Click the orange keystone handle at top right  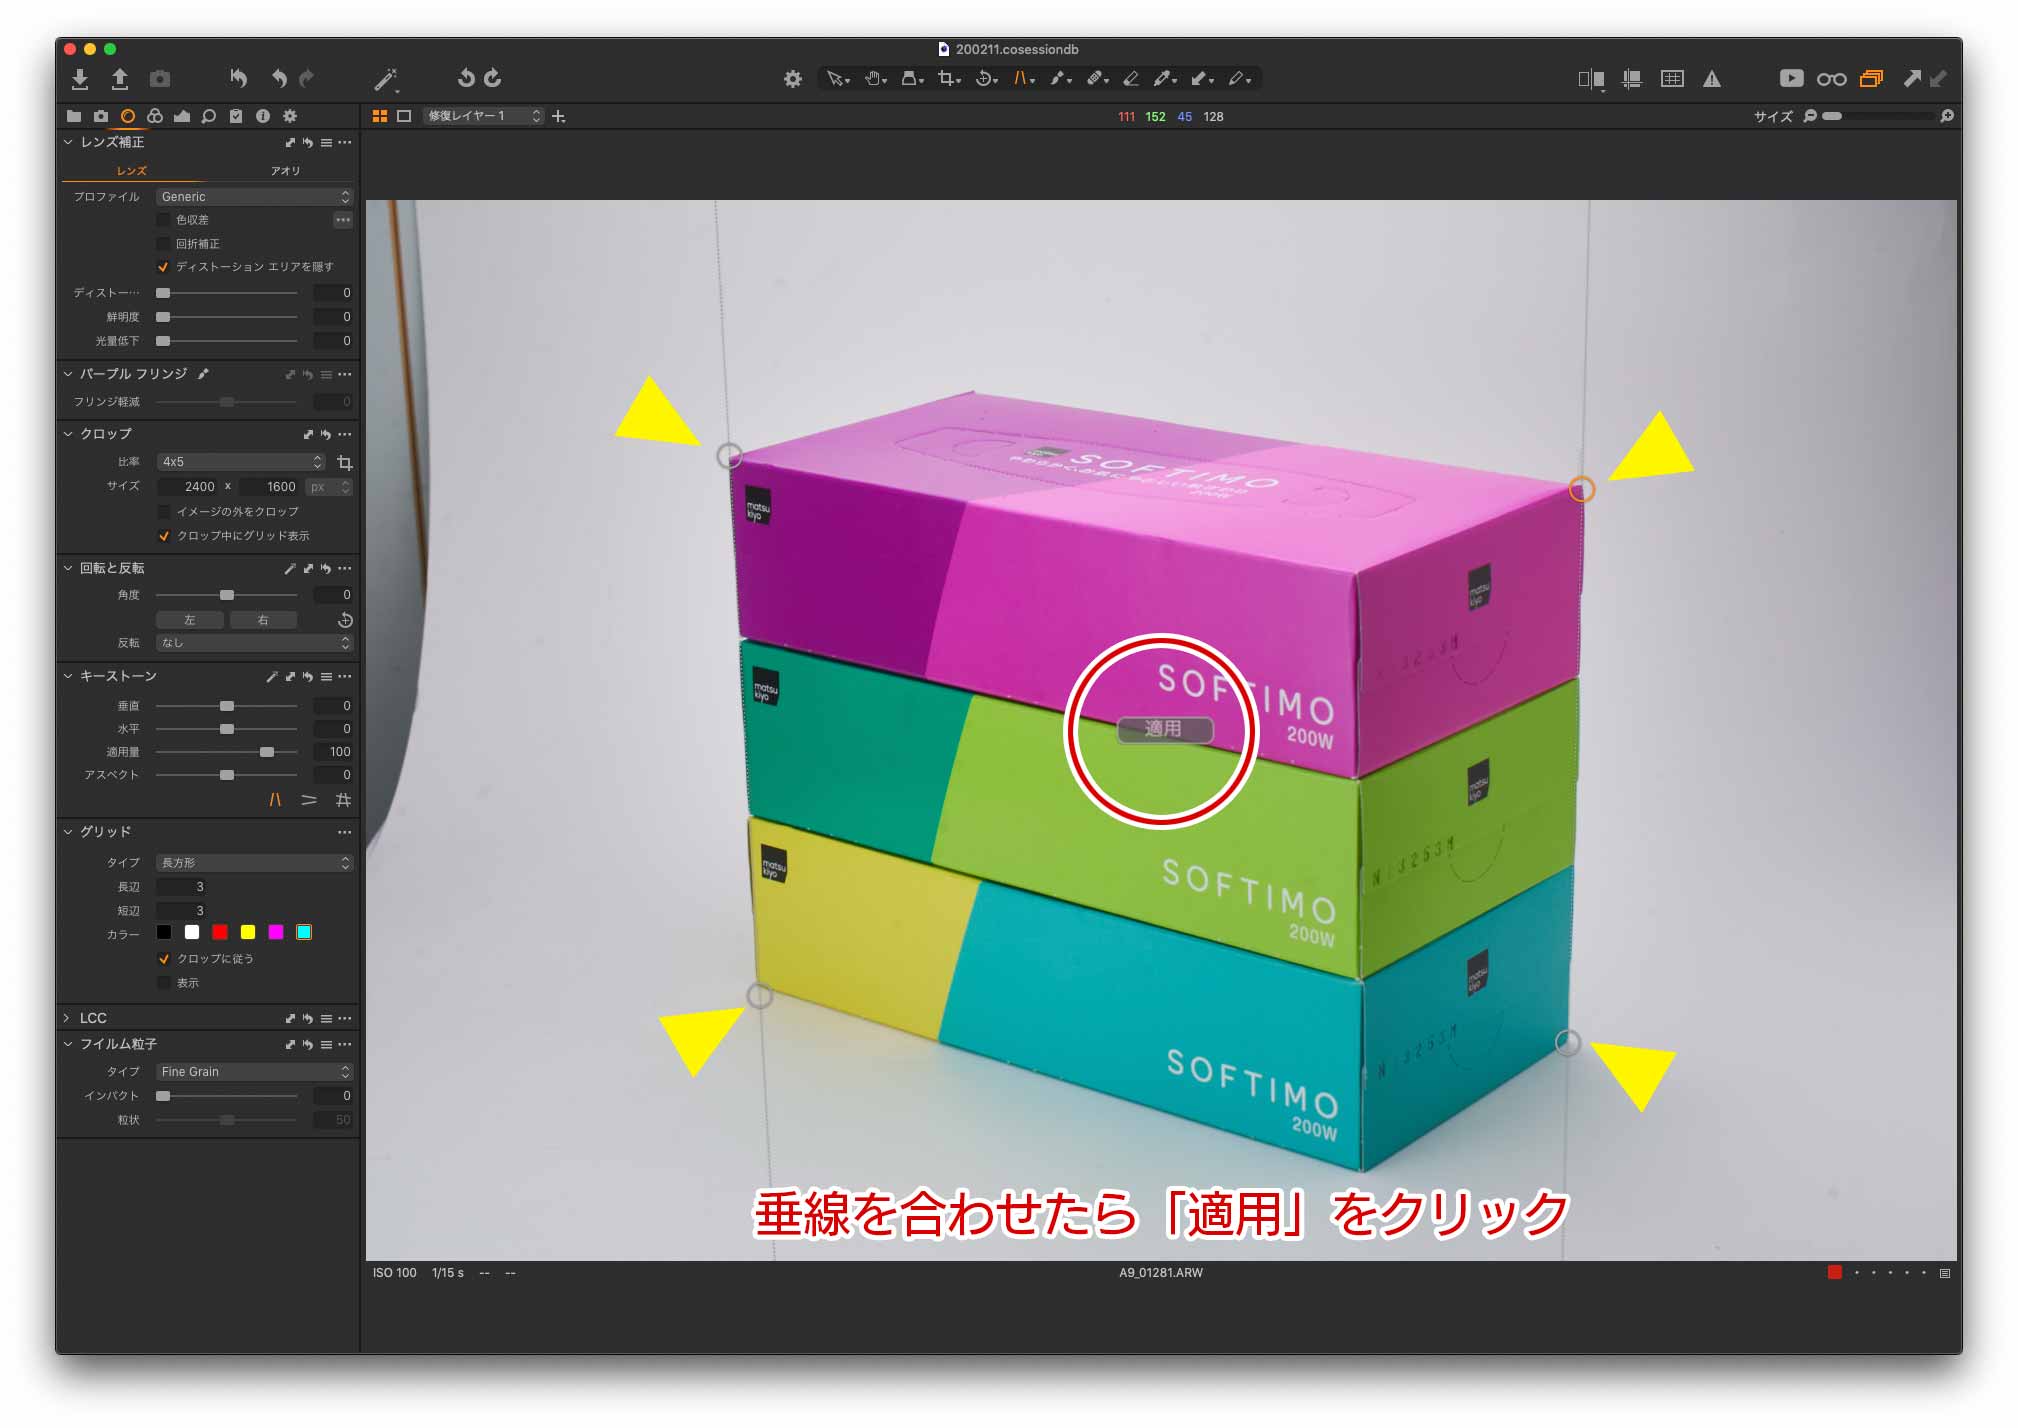(1582, 490)
